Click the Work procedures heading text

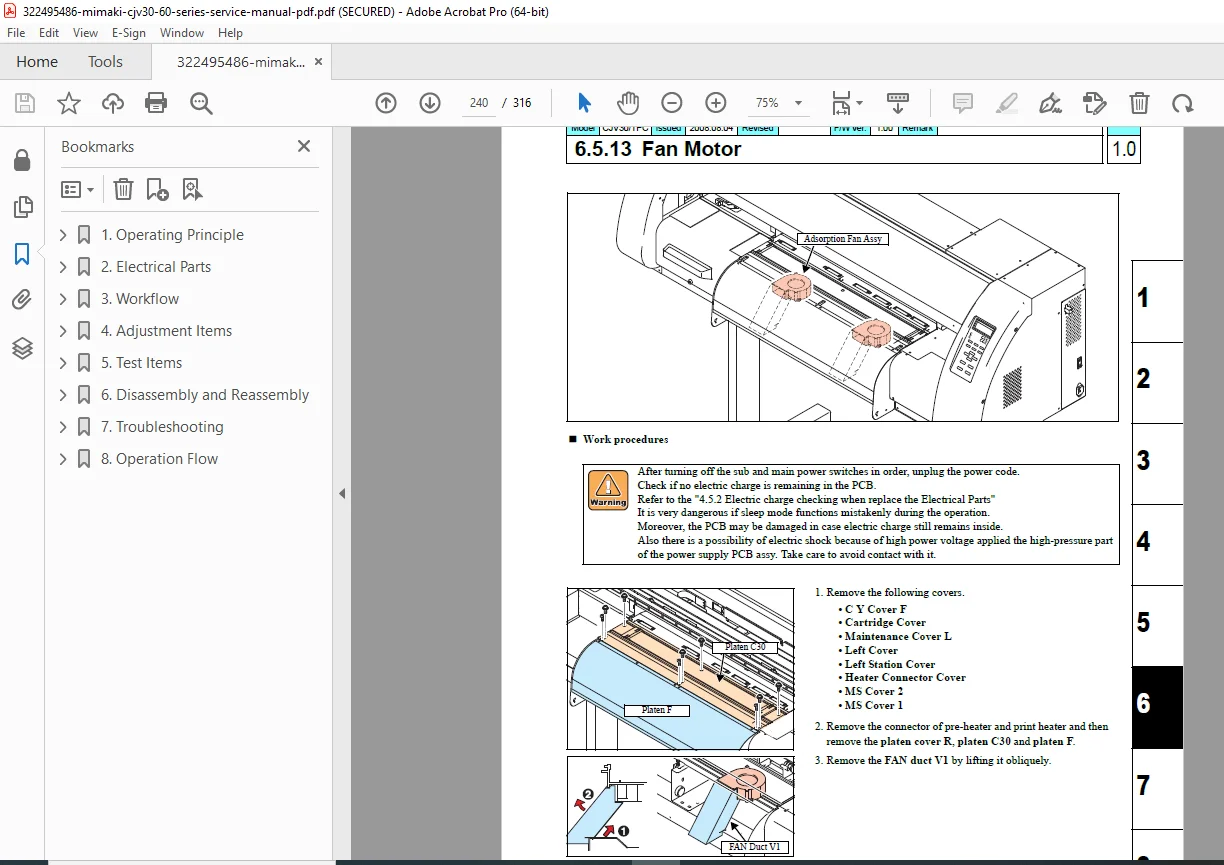pyautogui.click(x=625, y=439)
